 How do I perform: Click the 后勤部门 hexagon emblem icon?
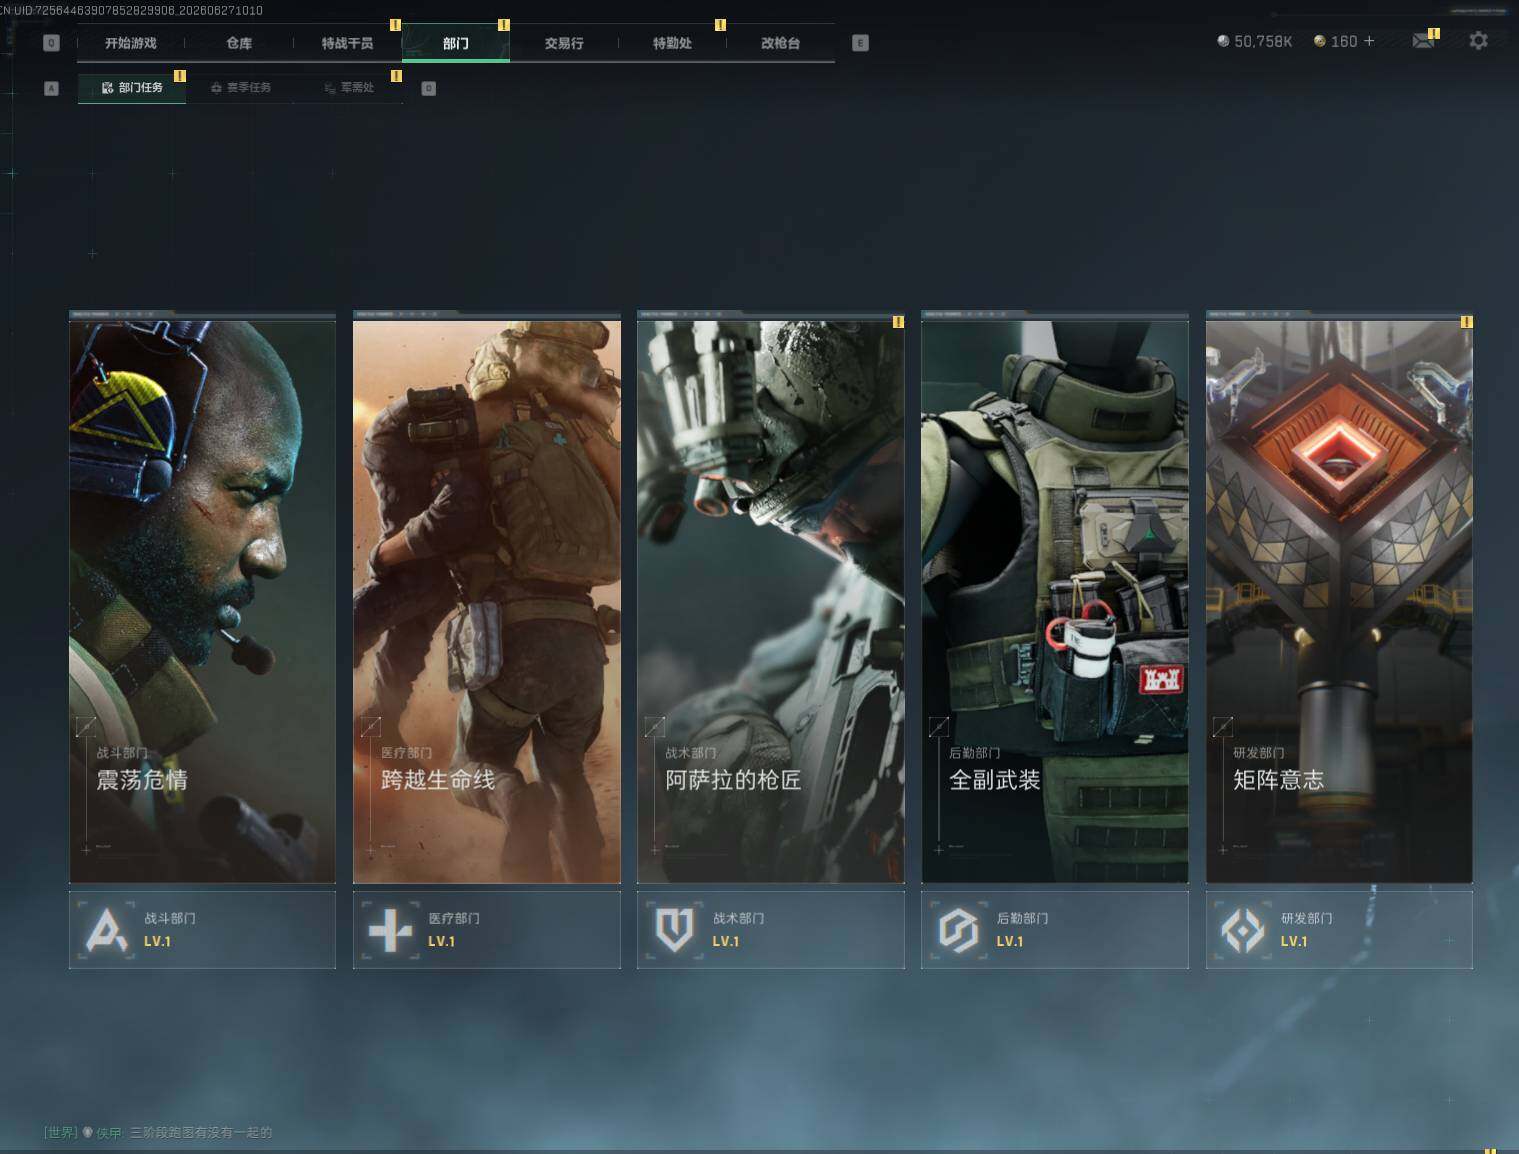coord(958,930)
